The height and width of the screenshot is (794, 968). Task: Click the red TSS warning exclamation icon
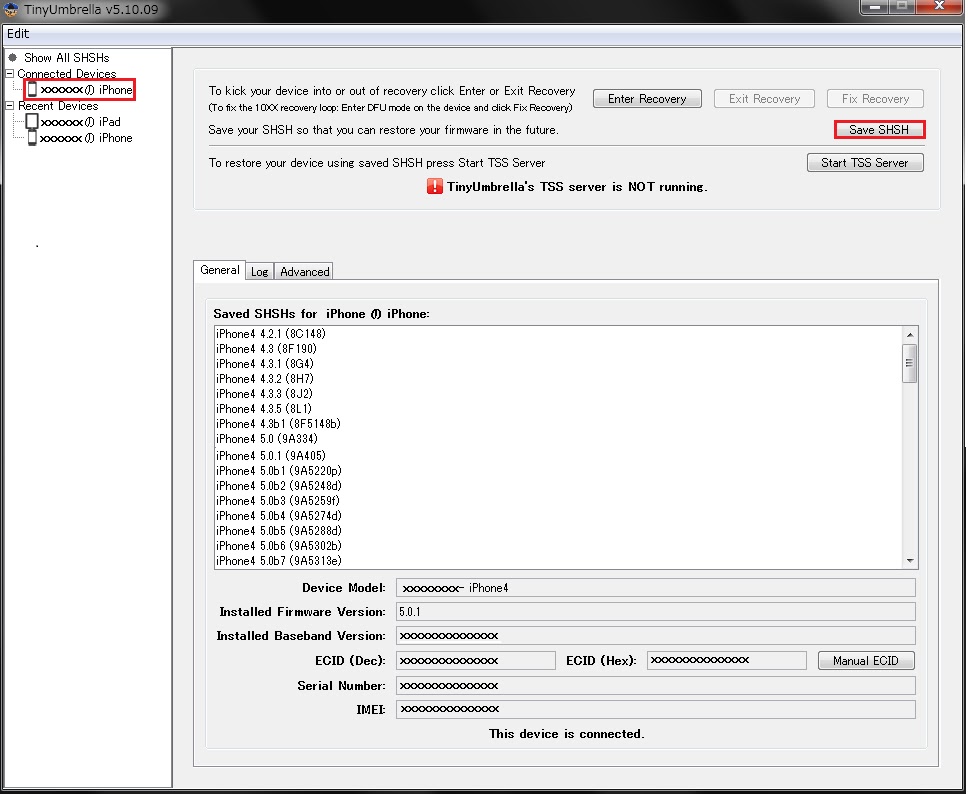coord(432,186)
